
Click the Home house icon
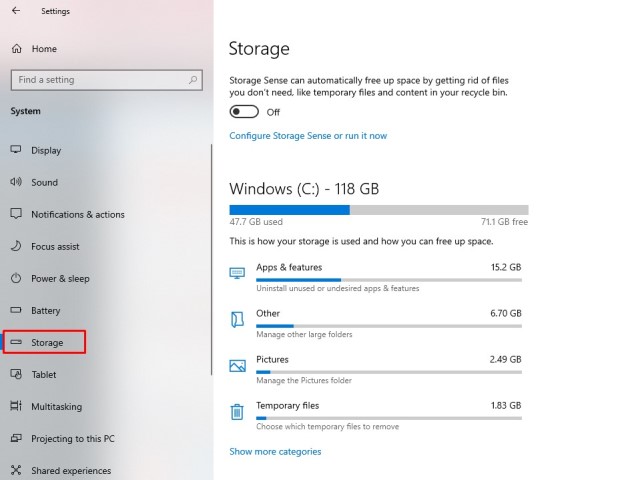pyautogui.click(x=17, y=49)
